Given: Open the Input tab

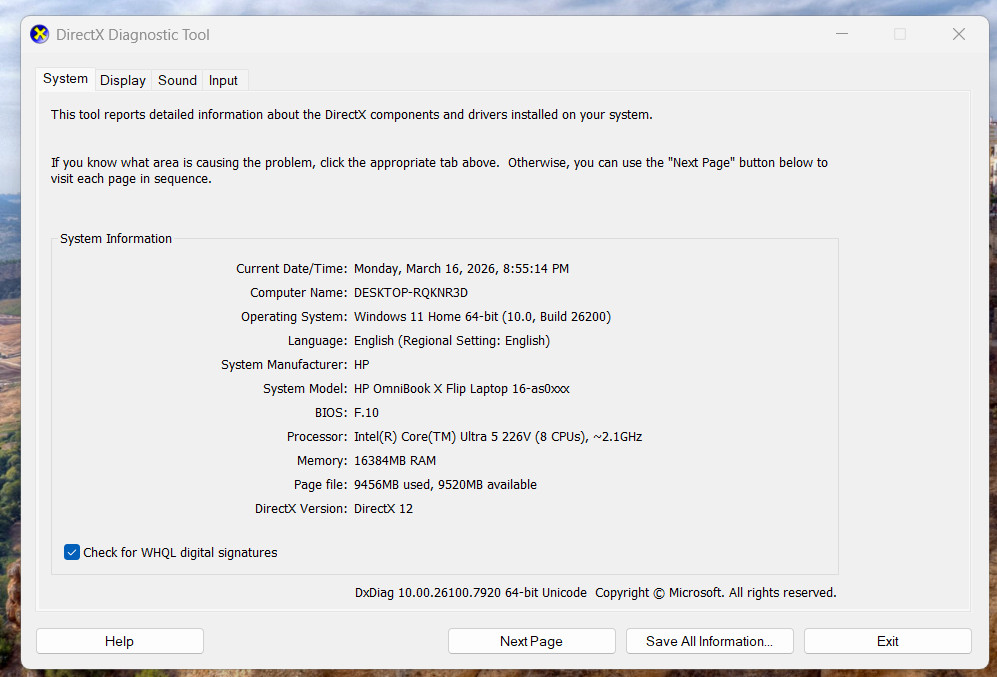Looking at the screenshot, I should [223, 81].
